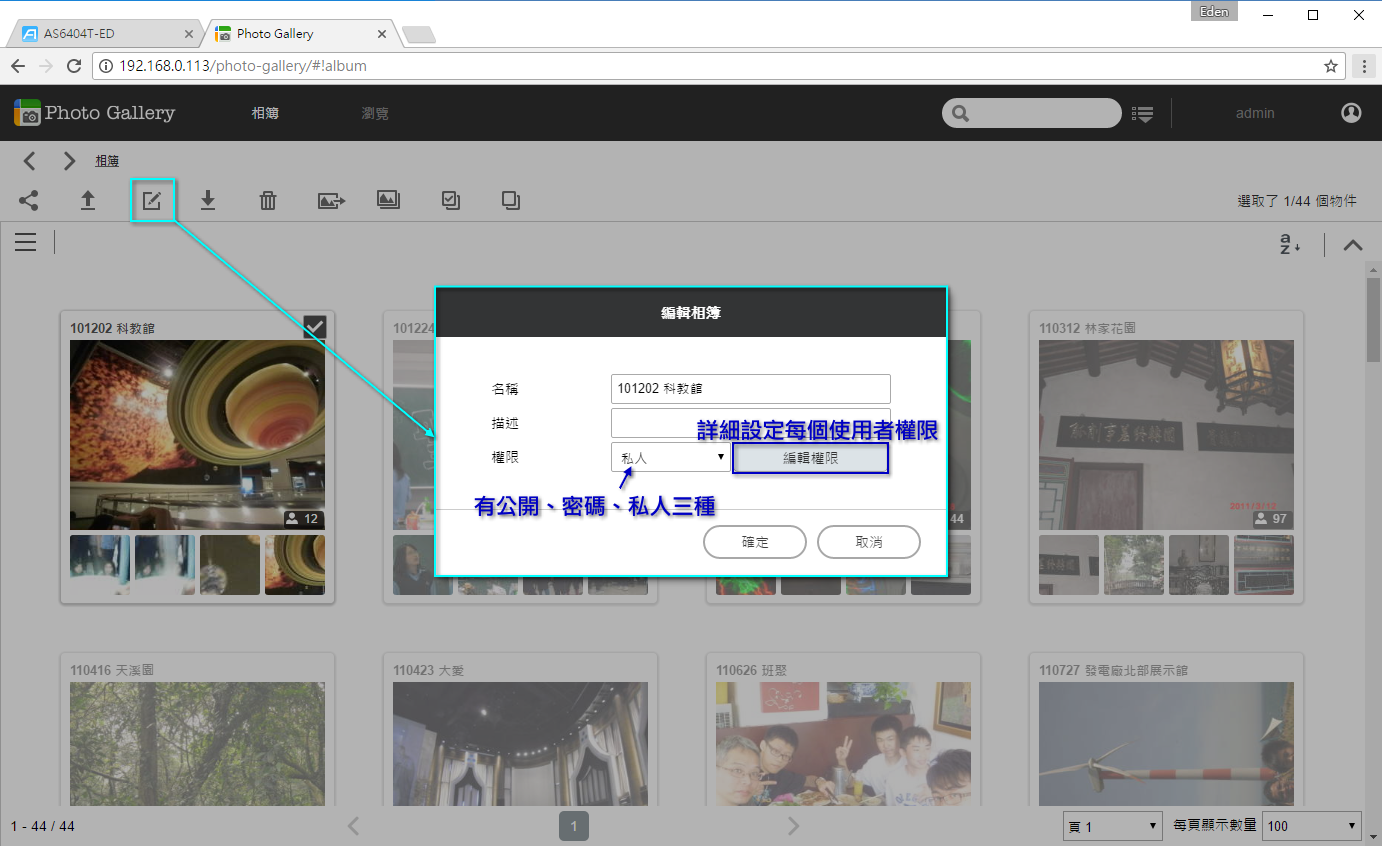
Task: Open a new browser tab
Action: [418, 34]
